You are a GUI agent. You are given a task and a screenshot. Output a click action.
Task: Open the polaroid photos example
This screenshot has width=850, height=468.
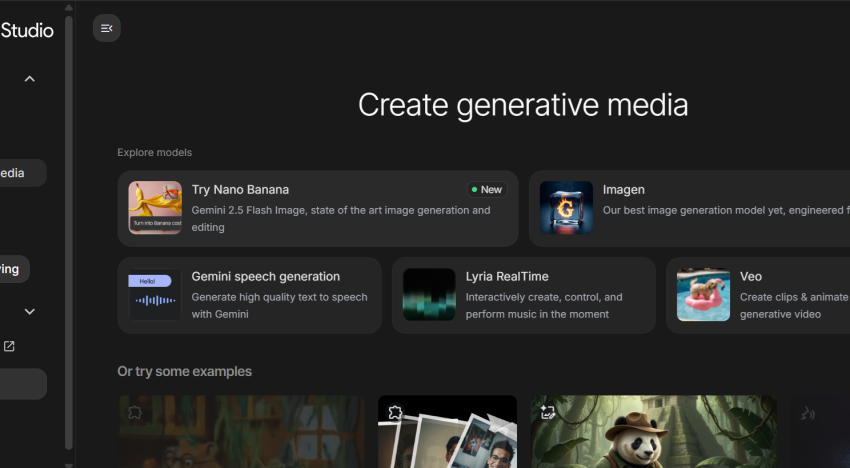(447, 432)
